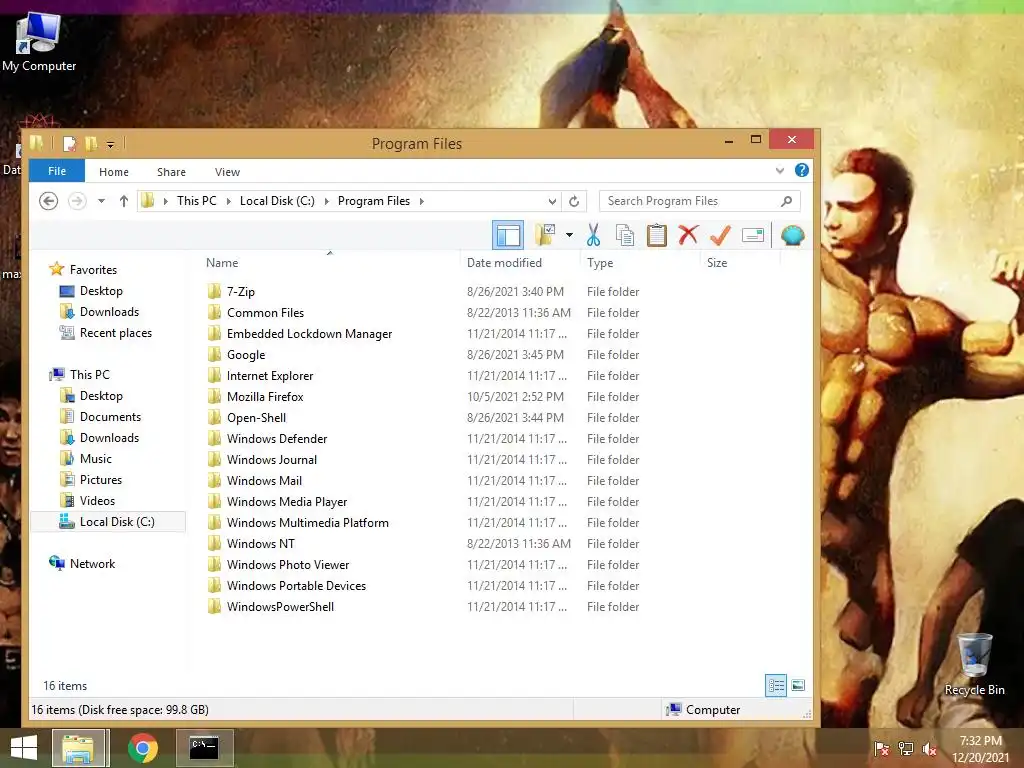Select the Windows Media Player folder
This screenshot has height=768, width=1024.
pyautogui.click(x=287, y=502)
